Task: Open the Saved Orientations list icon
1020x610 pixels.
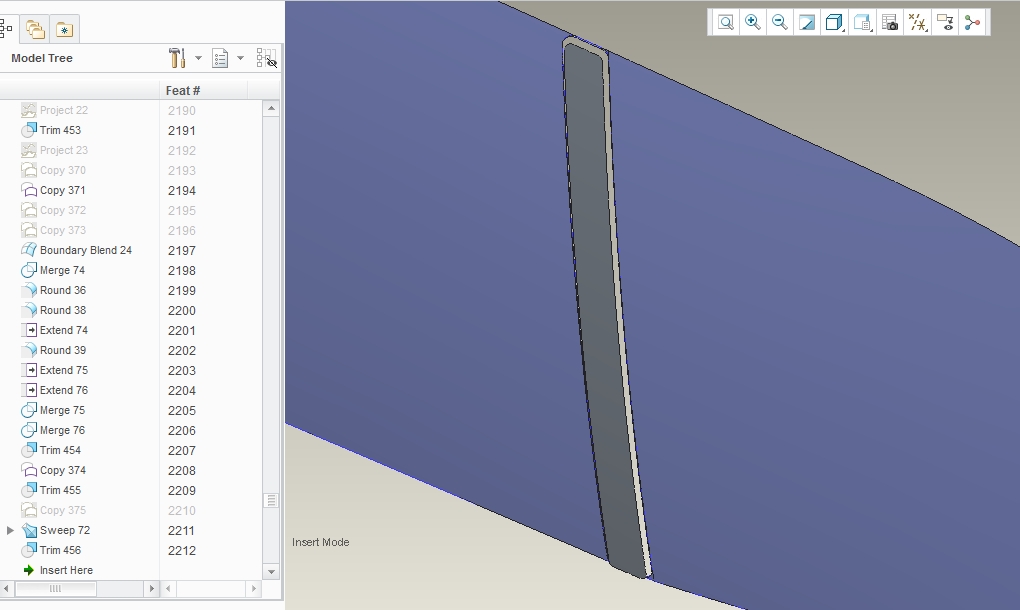Action: click(x=862, y=23)
